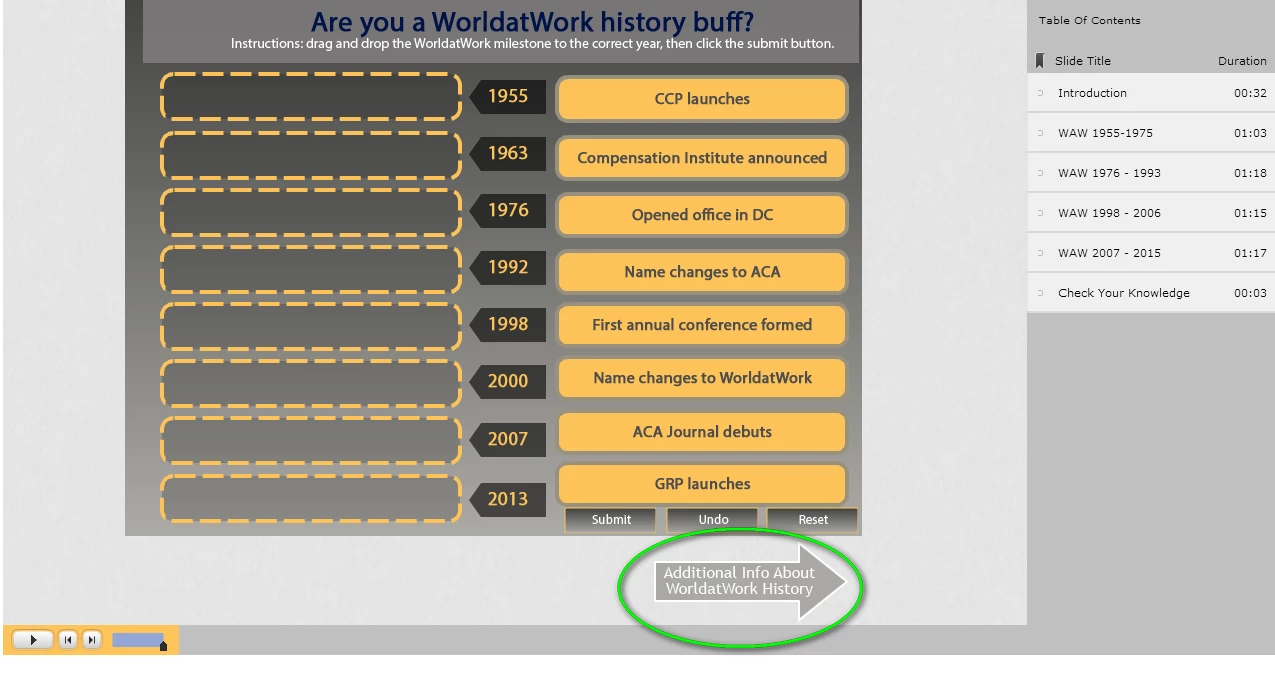Click the empty drop zone for 2000
Image resolution: width=1275 pixels, height=675 pixels.
(310, 383)
